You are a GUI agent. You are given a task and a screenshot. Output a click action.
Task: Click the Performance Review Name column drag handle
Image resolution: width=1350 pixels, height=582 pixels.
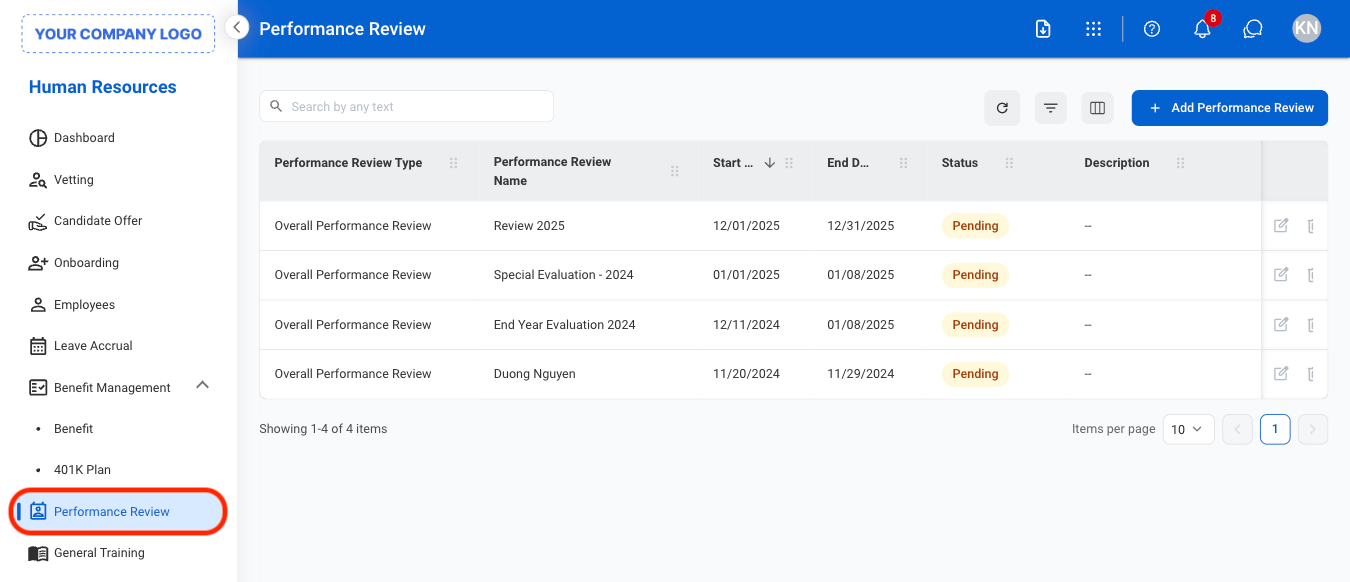click(675, 171)
